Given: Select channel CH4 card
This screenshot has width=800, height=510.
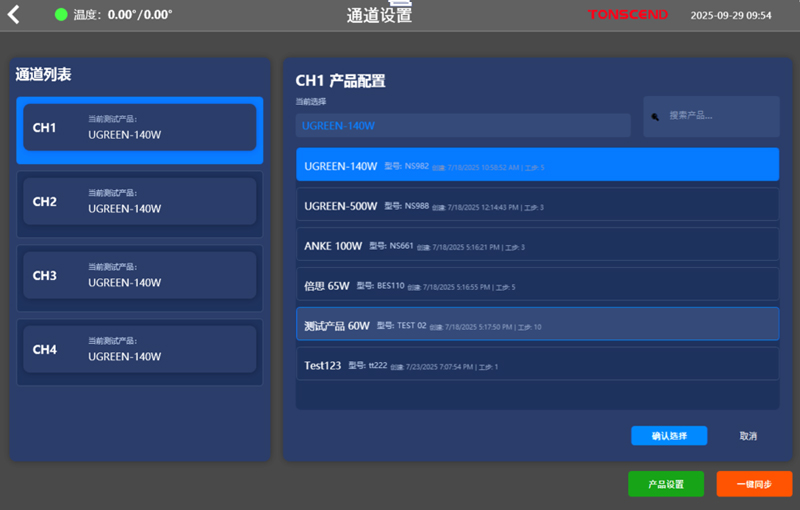Looking at the screenshot, I should pyautogui.click(x=139, y=350).
